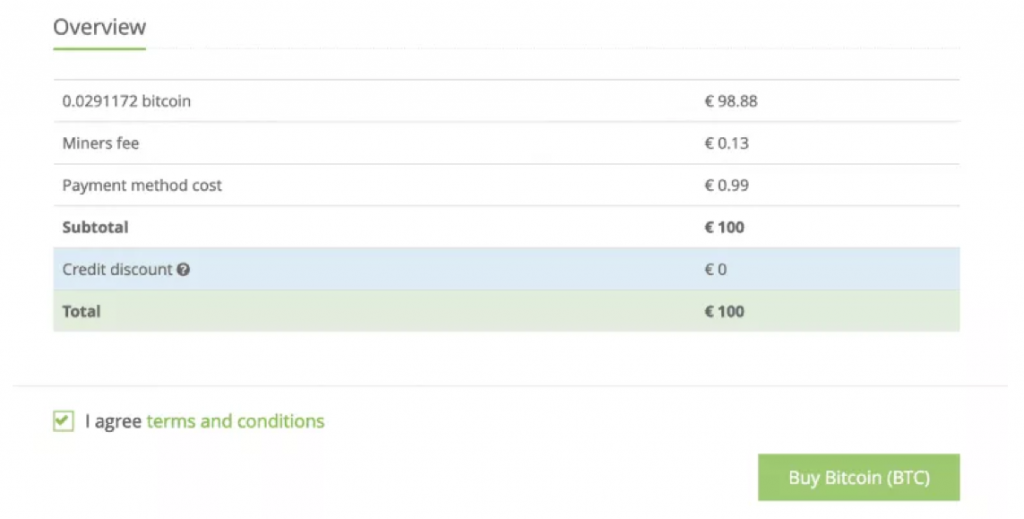Click the green underline beneath Overview
The width and height of the screenshot is (1024, 519).
pyautogui.click(x=99, y=48)
